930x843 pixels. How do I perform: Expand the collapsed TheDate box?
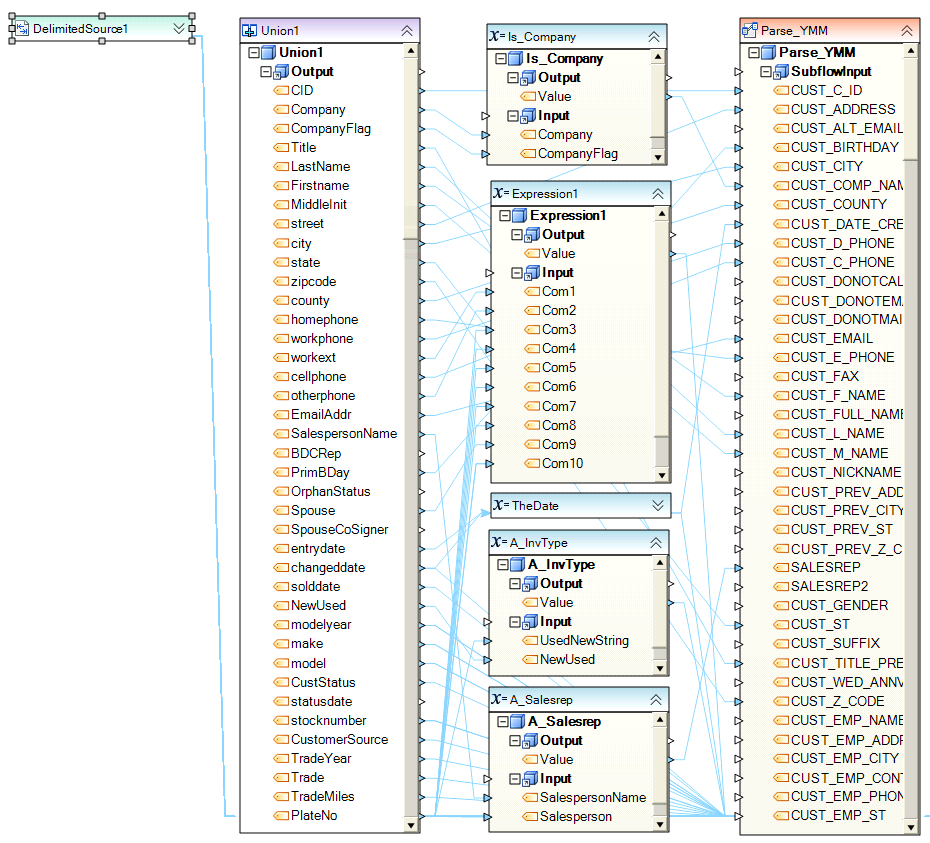[x=656, y=505]
